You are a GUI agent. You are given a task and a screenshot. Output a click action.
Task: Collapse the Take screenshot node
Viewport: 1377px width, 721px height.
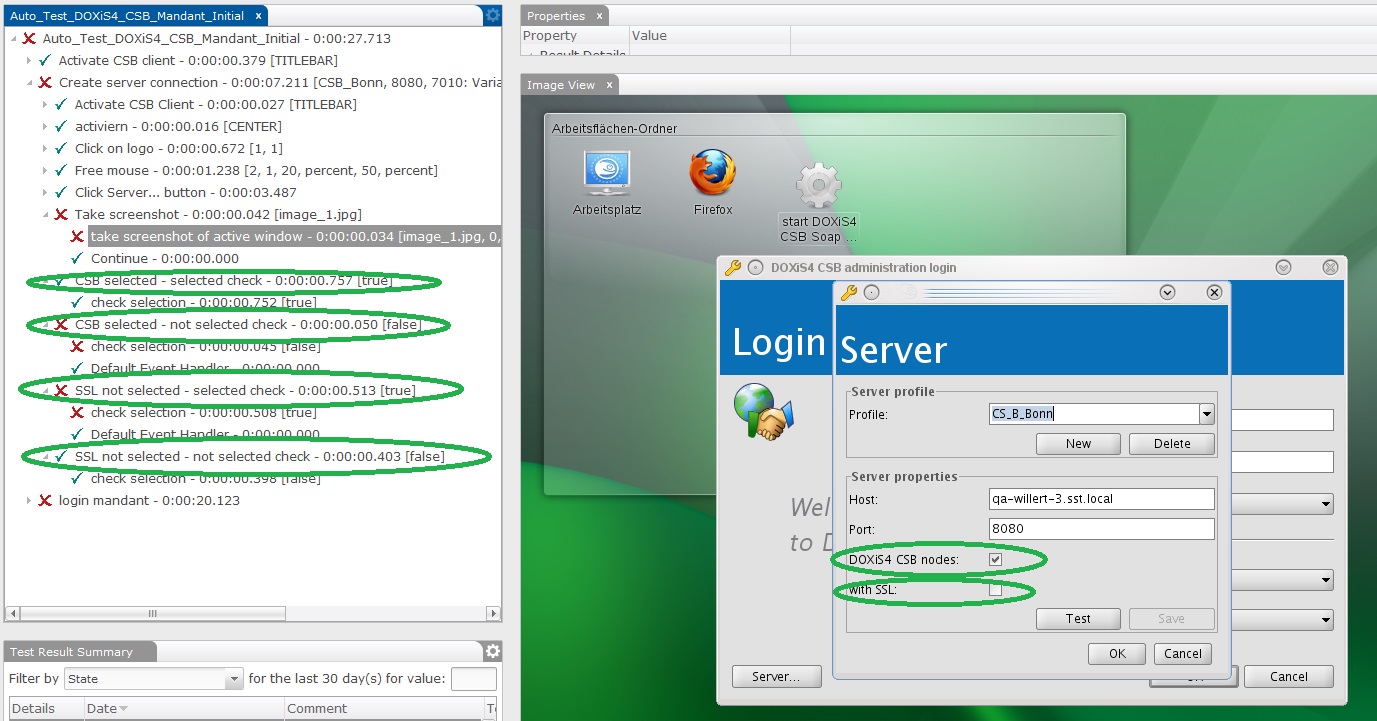tap(45, 214)
